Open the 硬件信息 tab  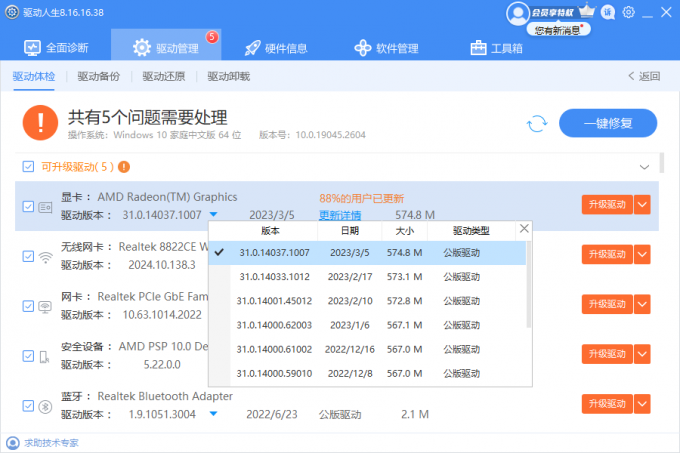276,48
